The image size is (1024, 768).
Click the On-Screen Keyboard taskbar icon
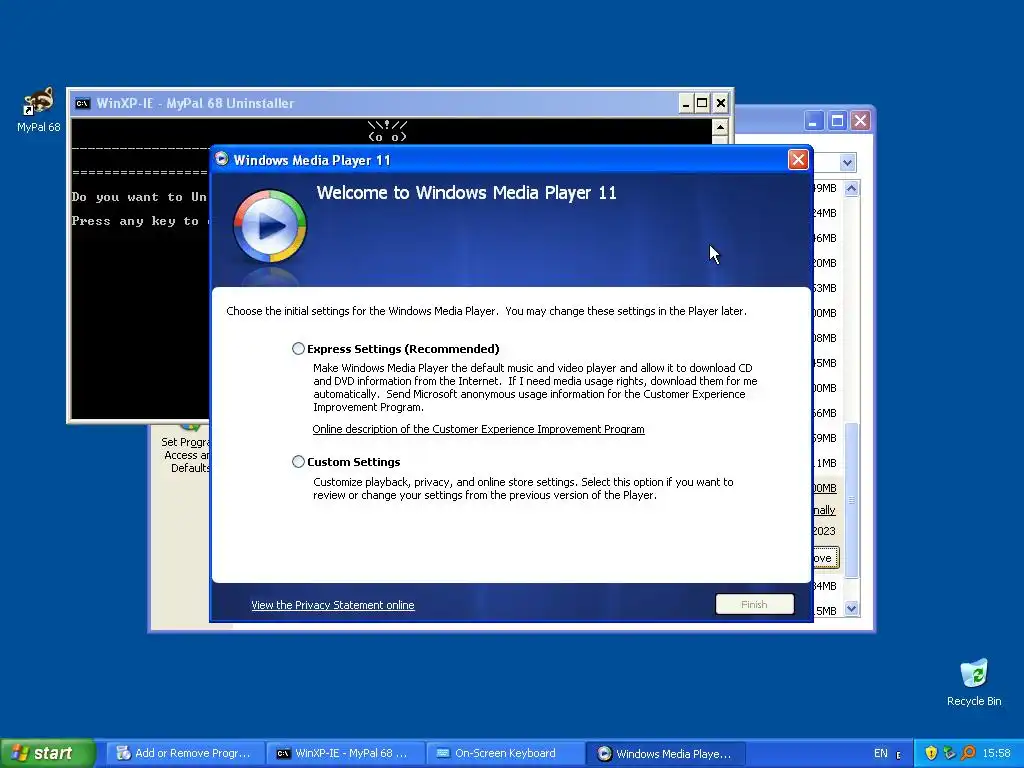(443, 753)
